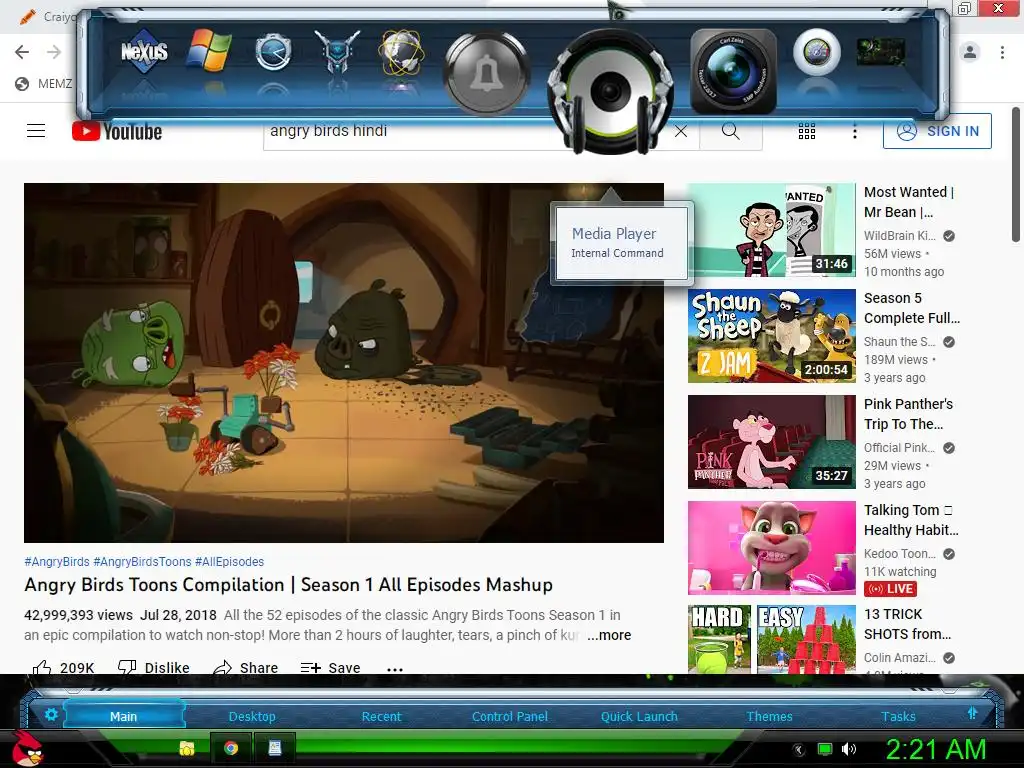Open the Themes tab
Screen dimensions: 1024x768
click(769, 716)
